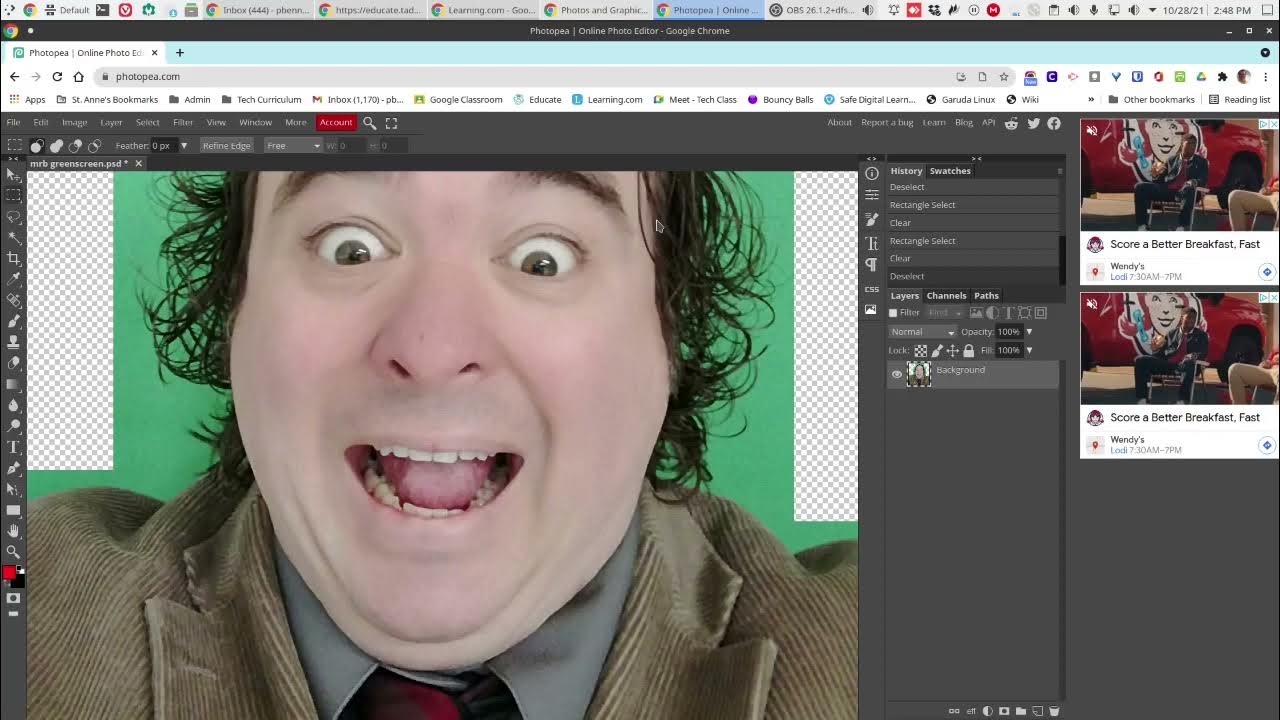1280x720 pixels.
Task: Create new folder icon in Layers panel
Action: click(x=1021, y=711)
